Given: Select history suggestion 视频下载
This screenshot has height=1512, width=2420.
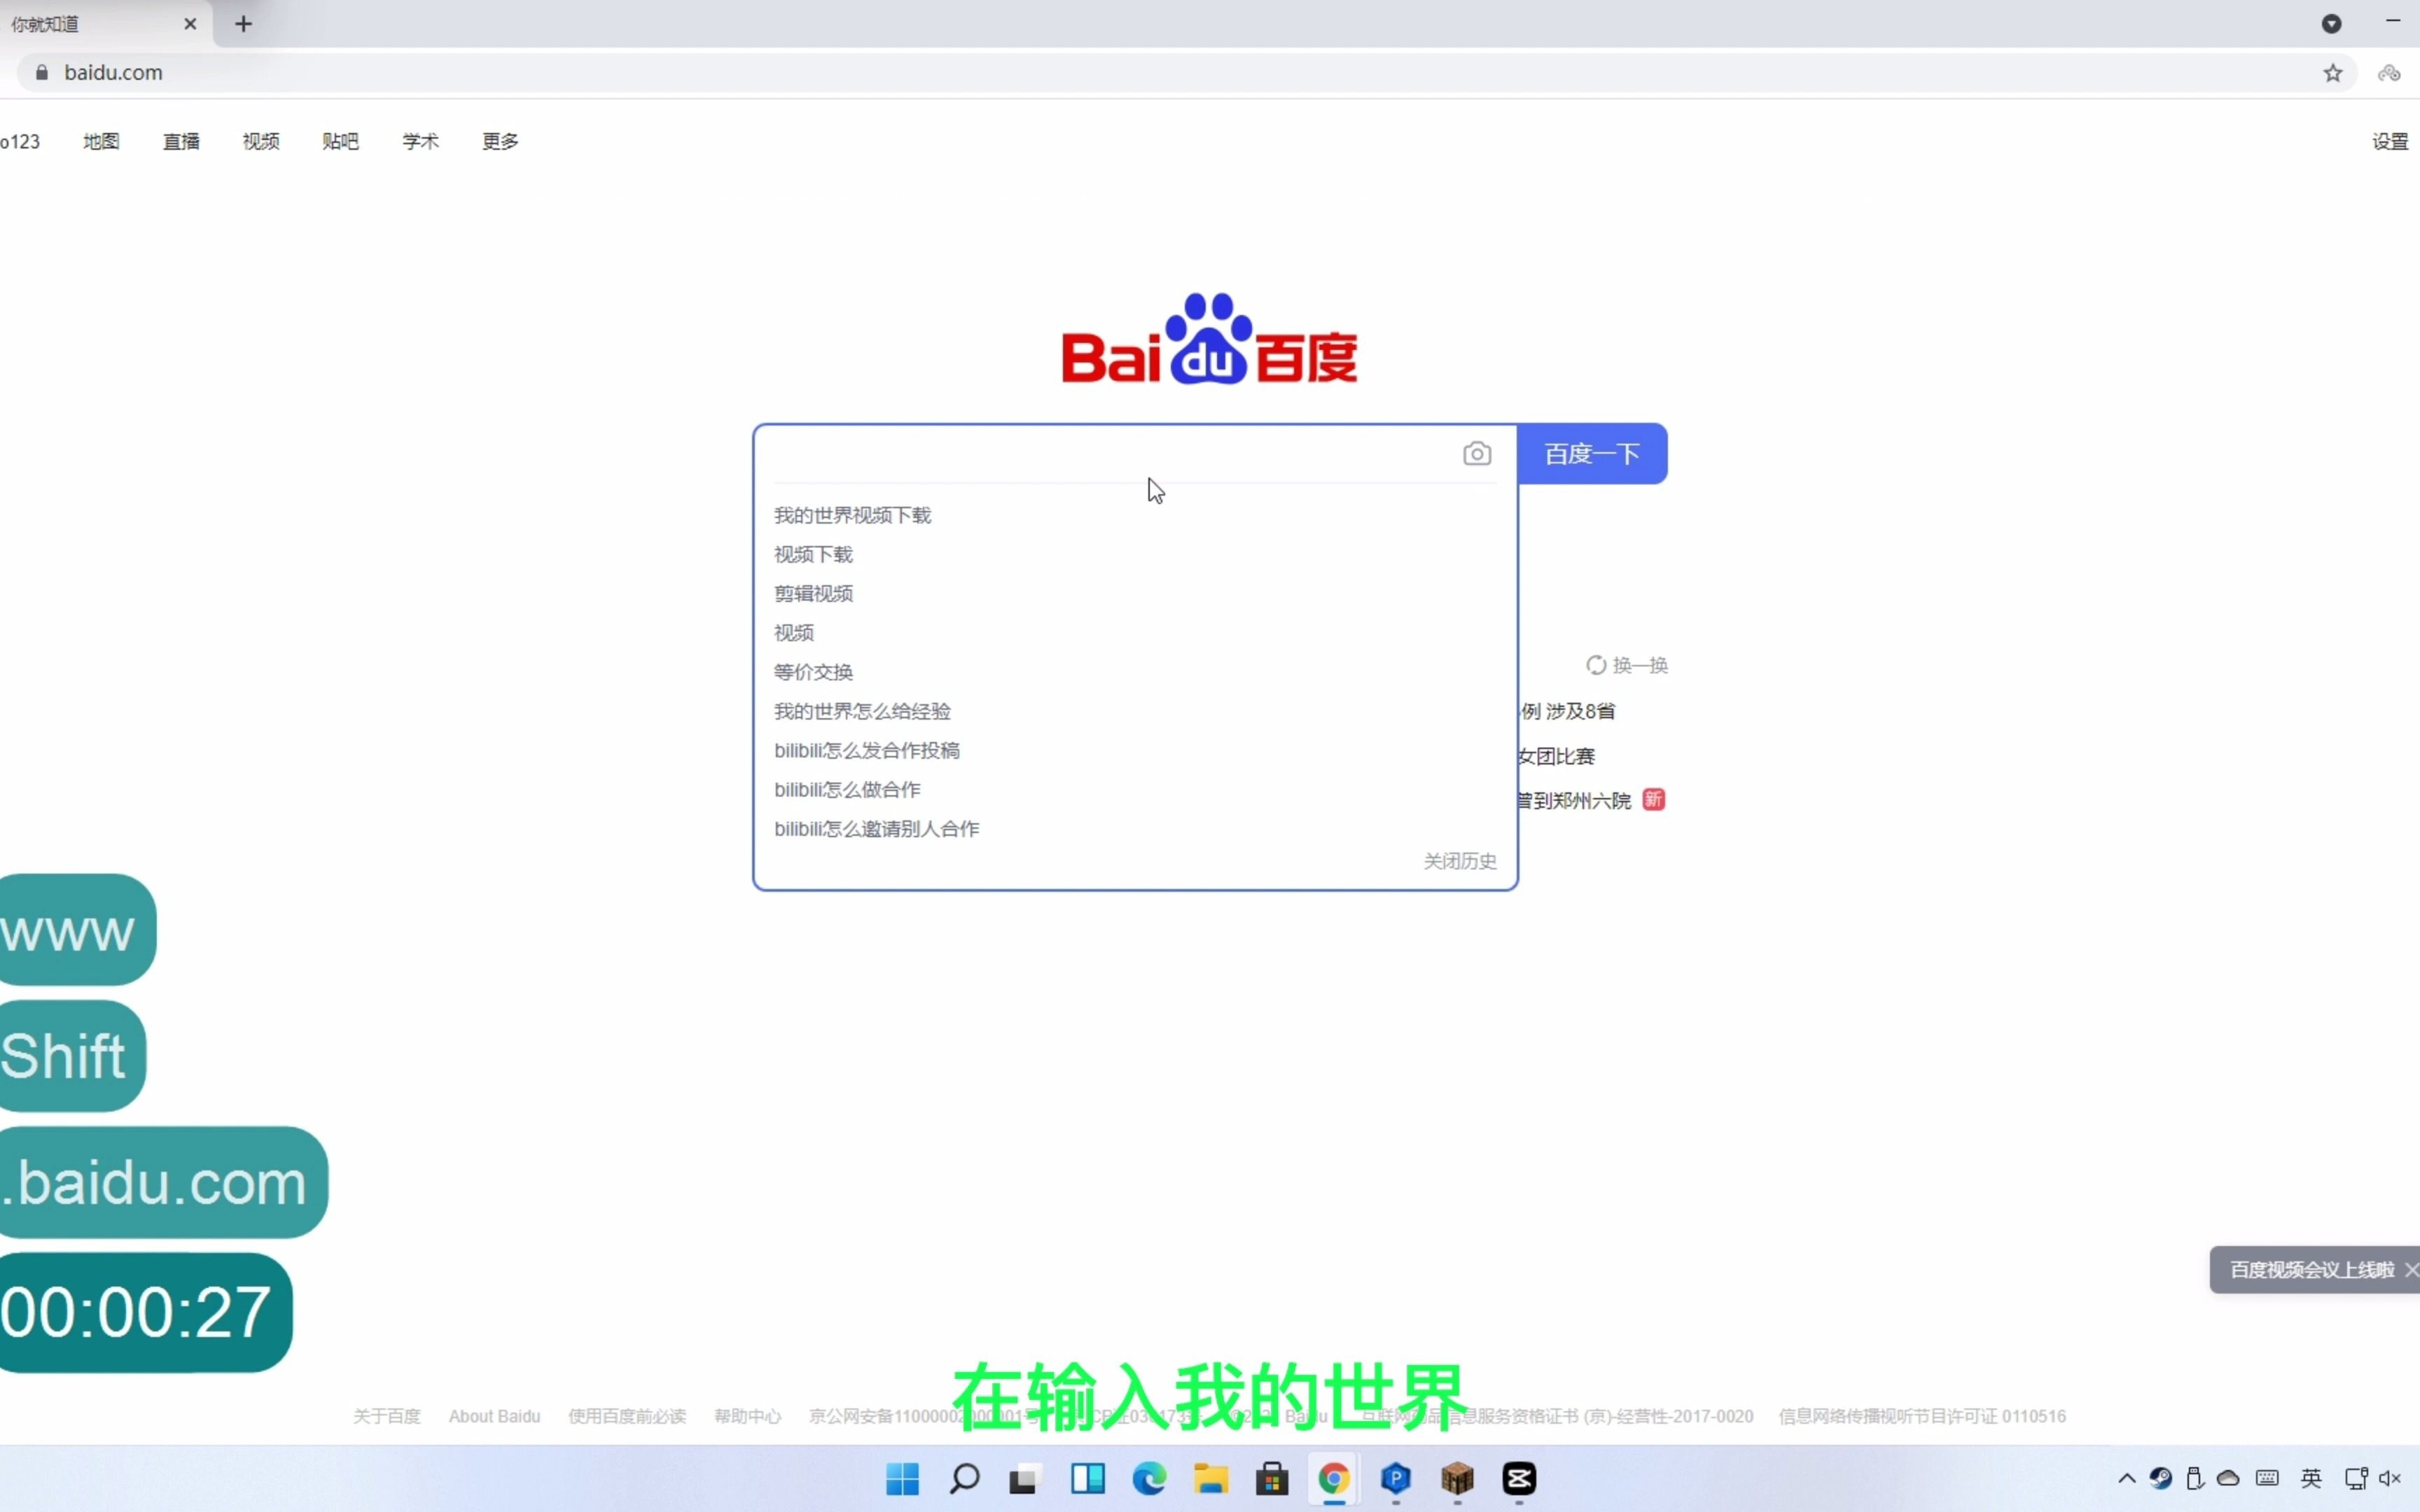Looking at the screenshot, I should [813, 554].
